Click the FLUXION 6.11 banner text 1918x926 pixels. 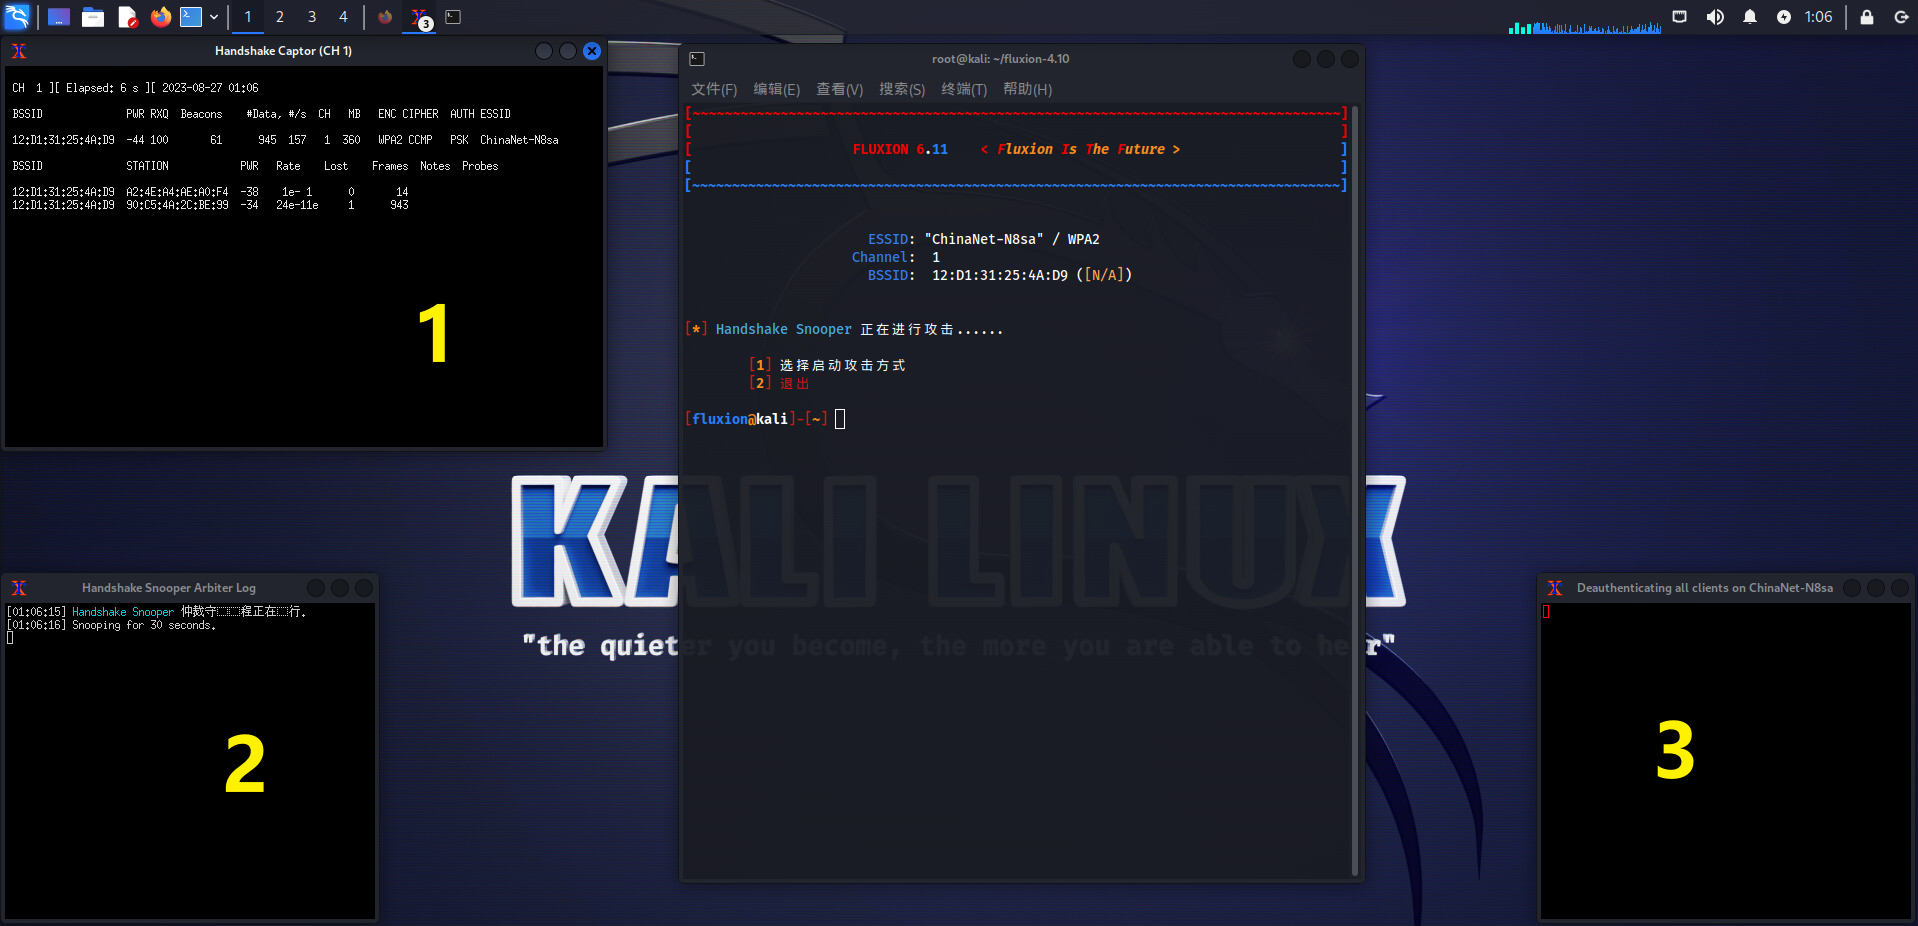click(900, 149)
